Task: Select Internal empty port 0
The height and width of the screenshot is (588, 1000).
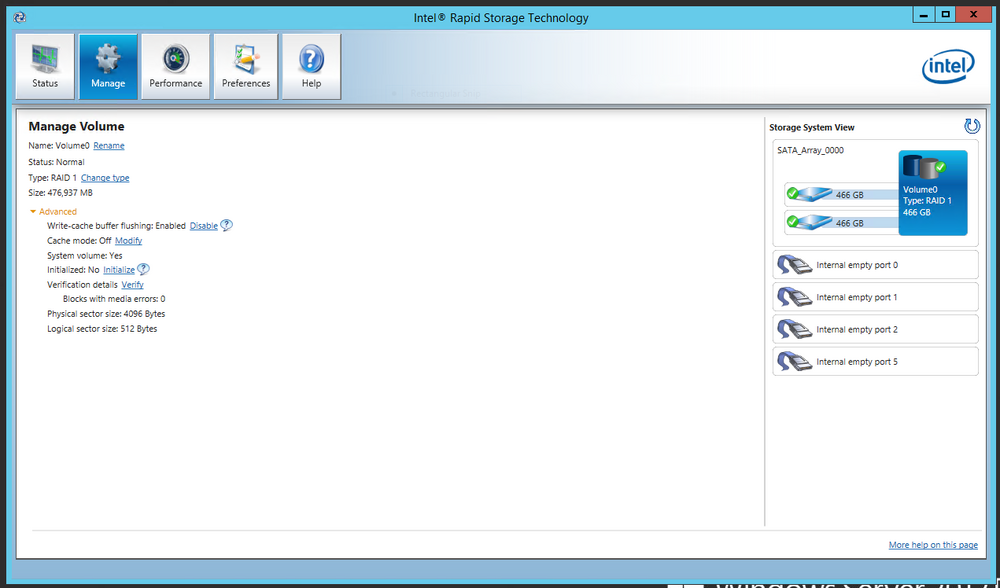Action: click(875, 265)
